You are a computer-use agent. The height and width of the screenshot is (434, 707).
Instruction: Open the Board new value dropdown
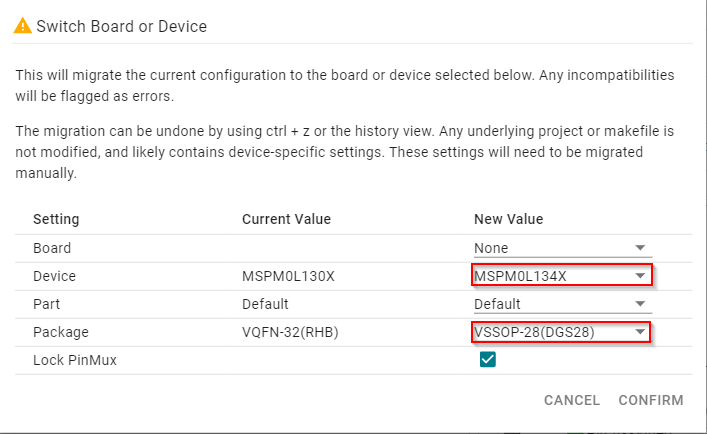[561, 248]
